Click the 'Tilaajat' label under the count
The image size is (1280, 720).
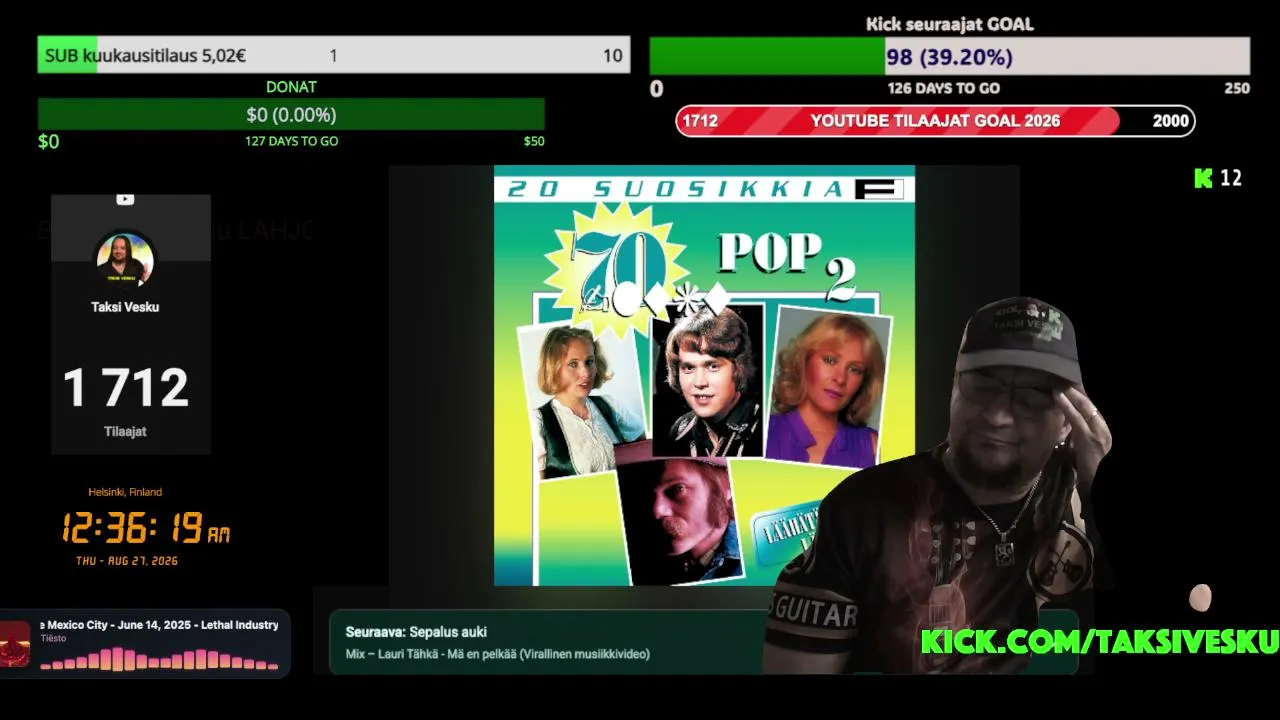coord(125,431)
